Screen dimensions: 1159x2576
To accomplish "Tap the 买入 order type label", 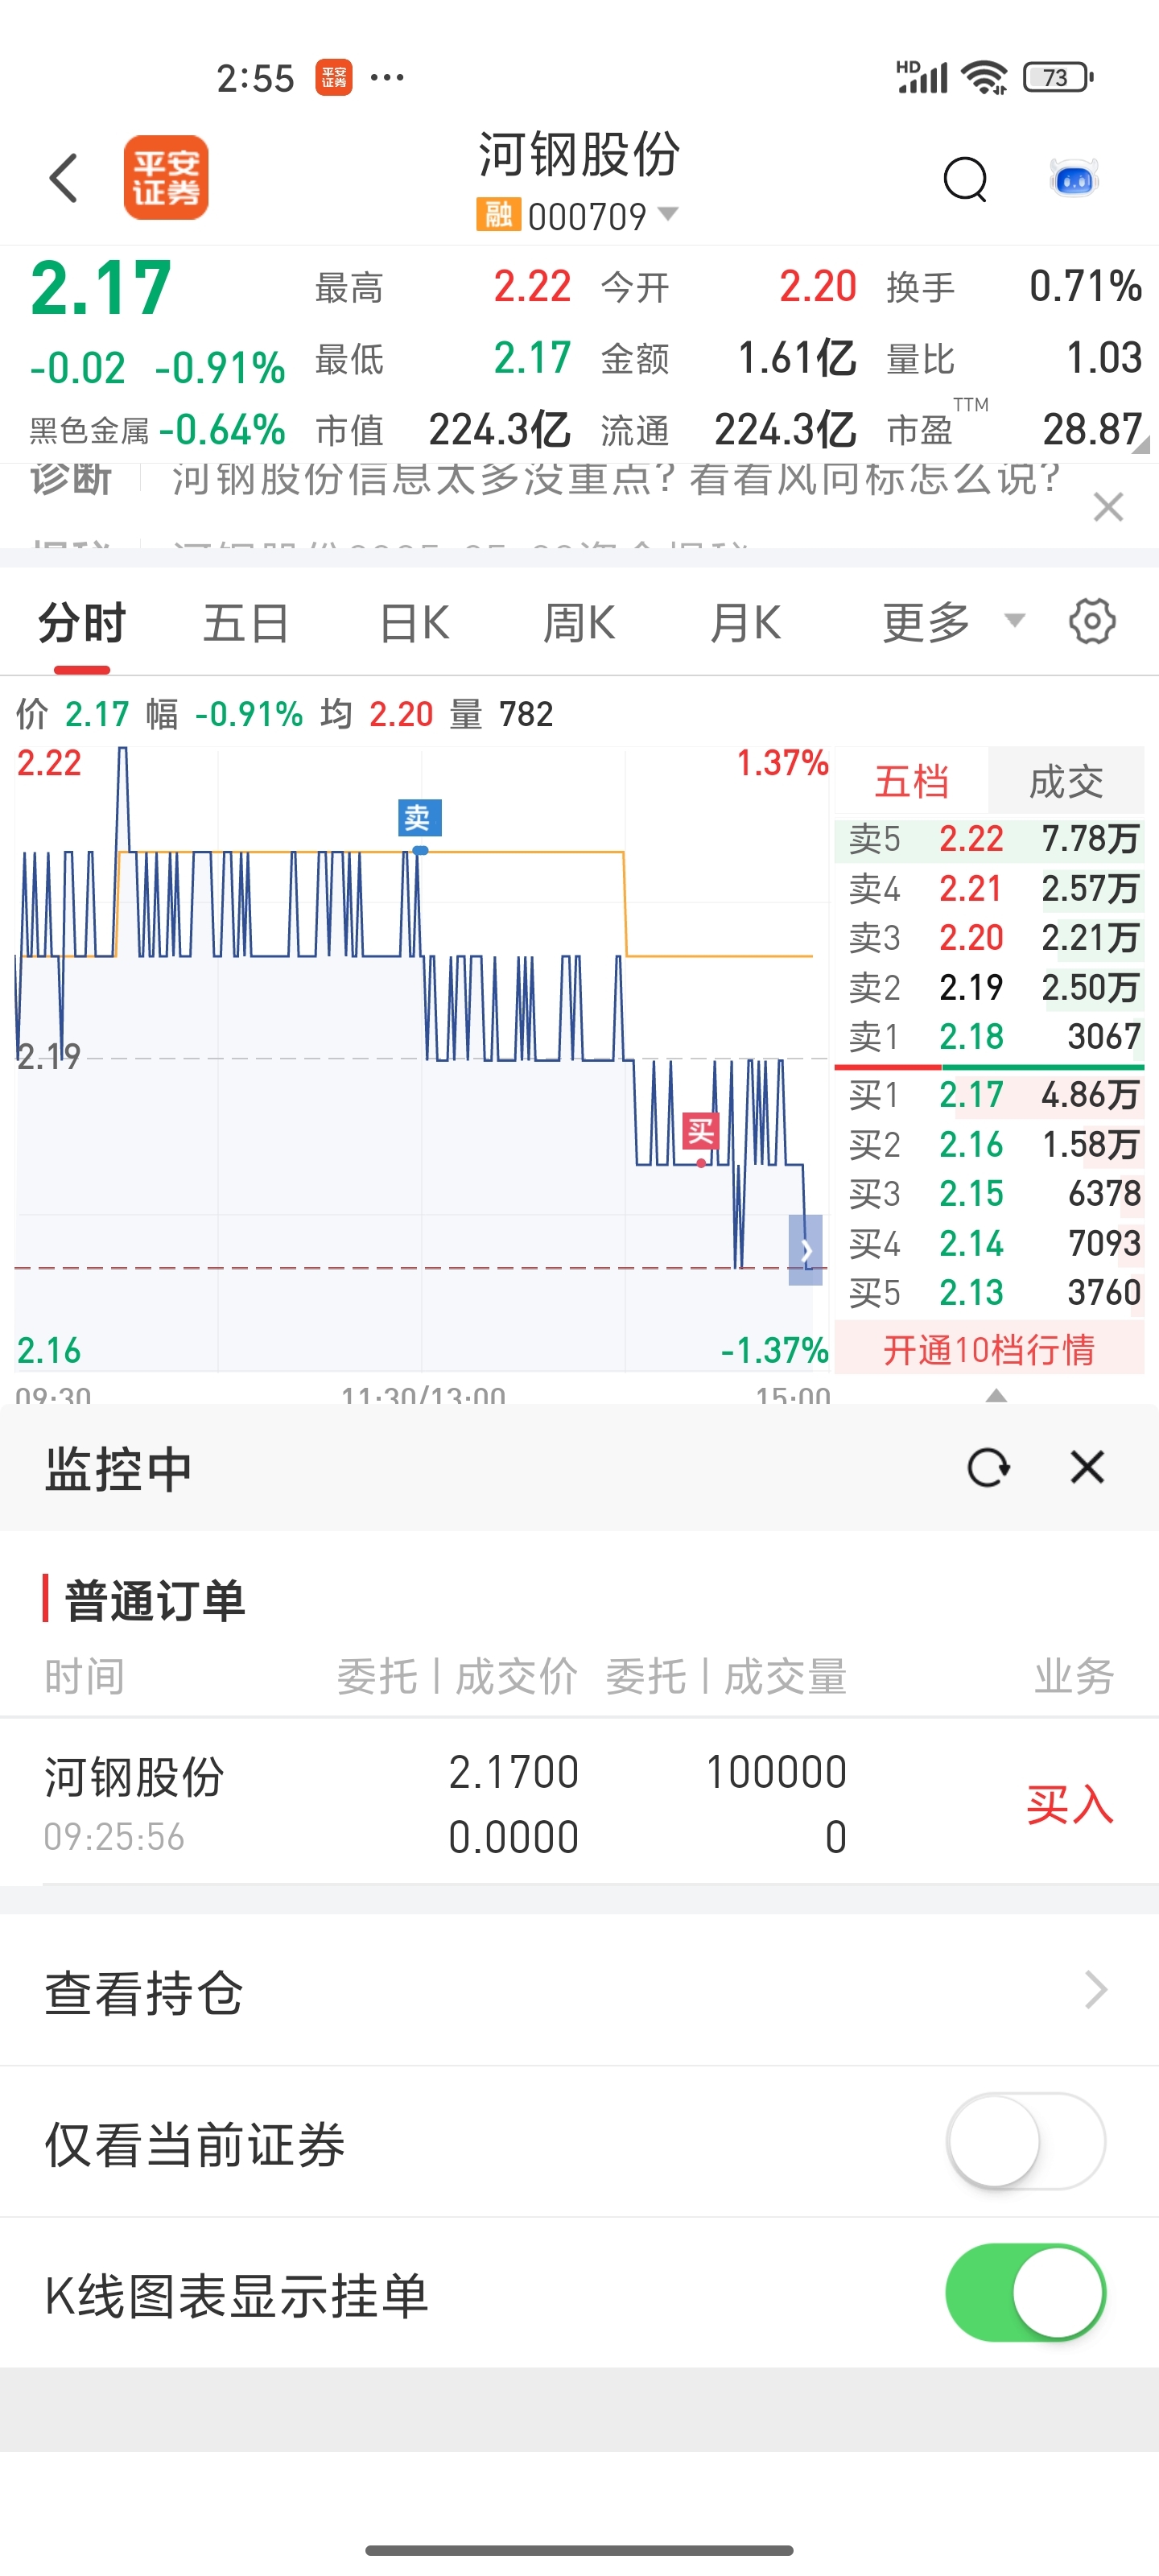I will click(1070, 1804).
